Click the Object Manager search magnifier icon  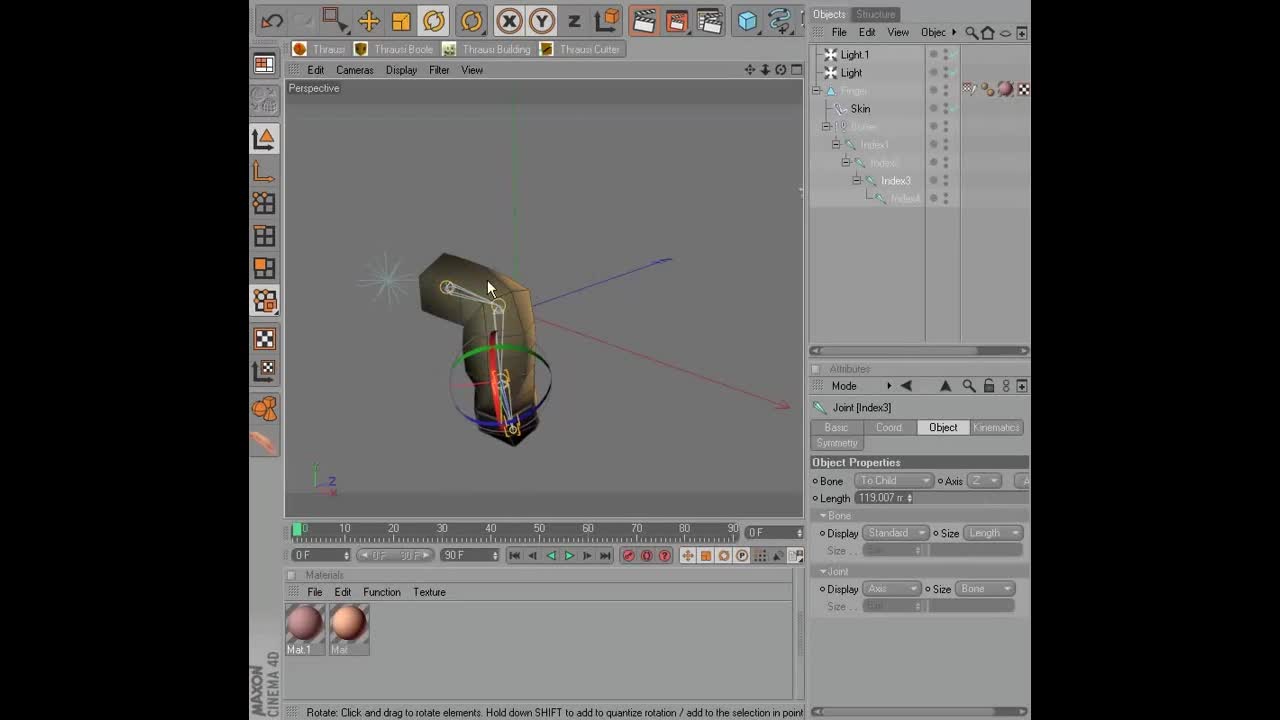point(972,33)
